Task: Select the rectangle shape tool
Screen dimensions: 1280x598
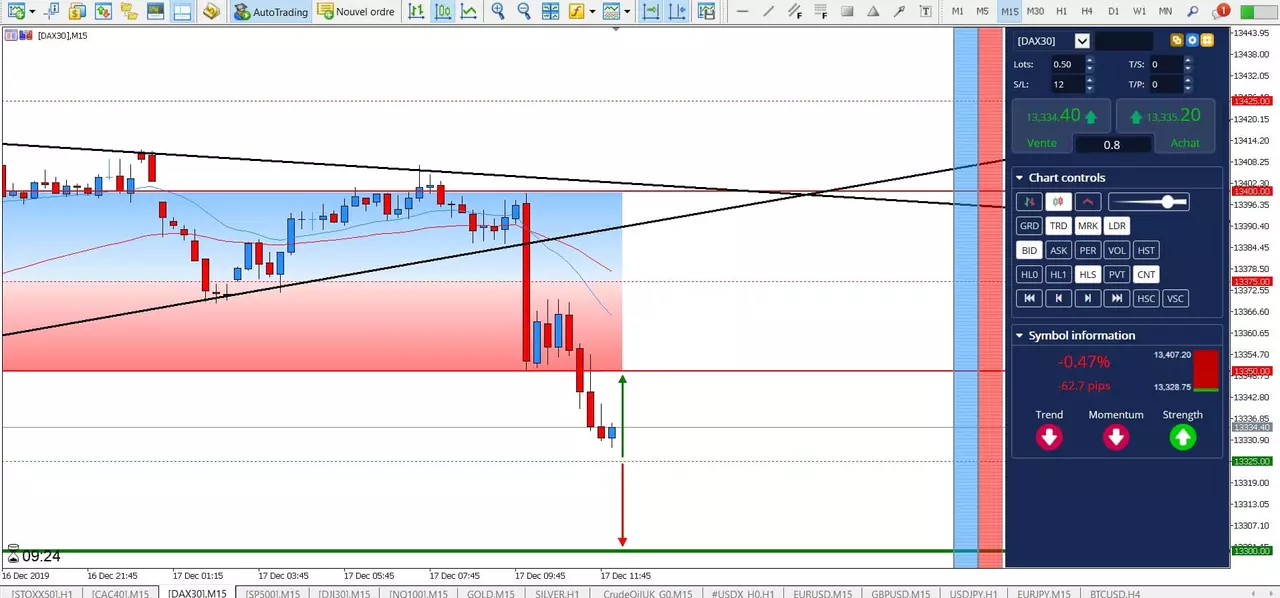Action: 847,12
